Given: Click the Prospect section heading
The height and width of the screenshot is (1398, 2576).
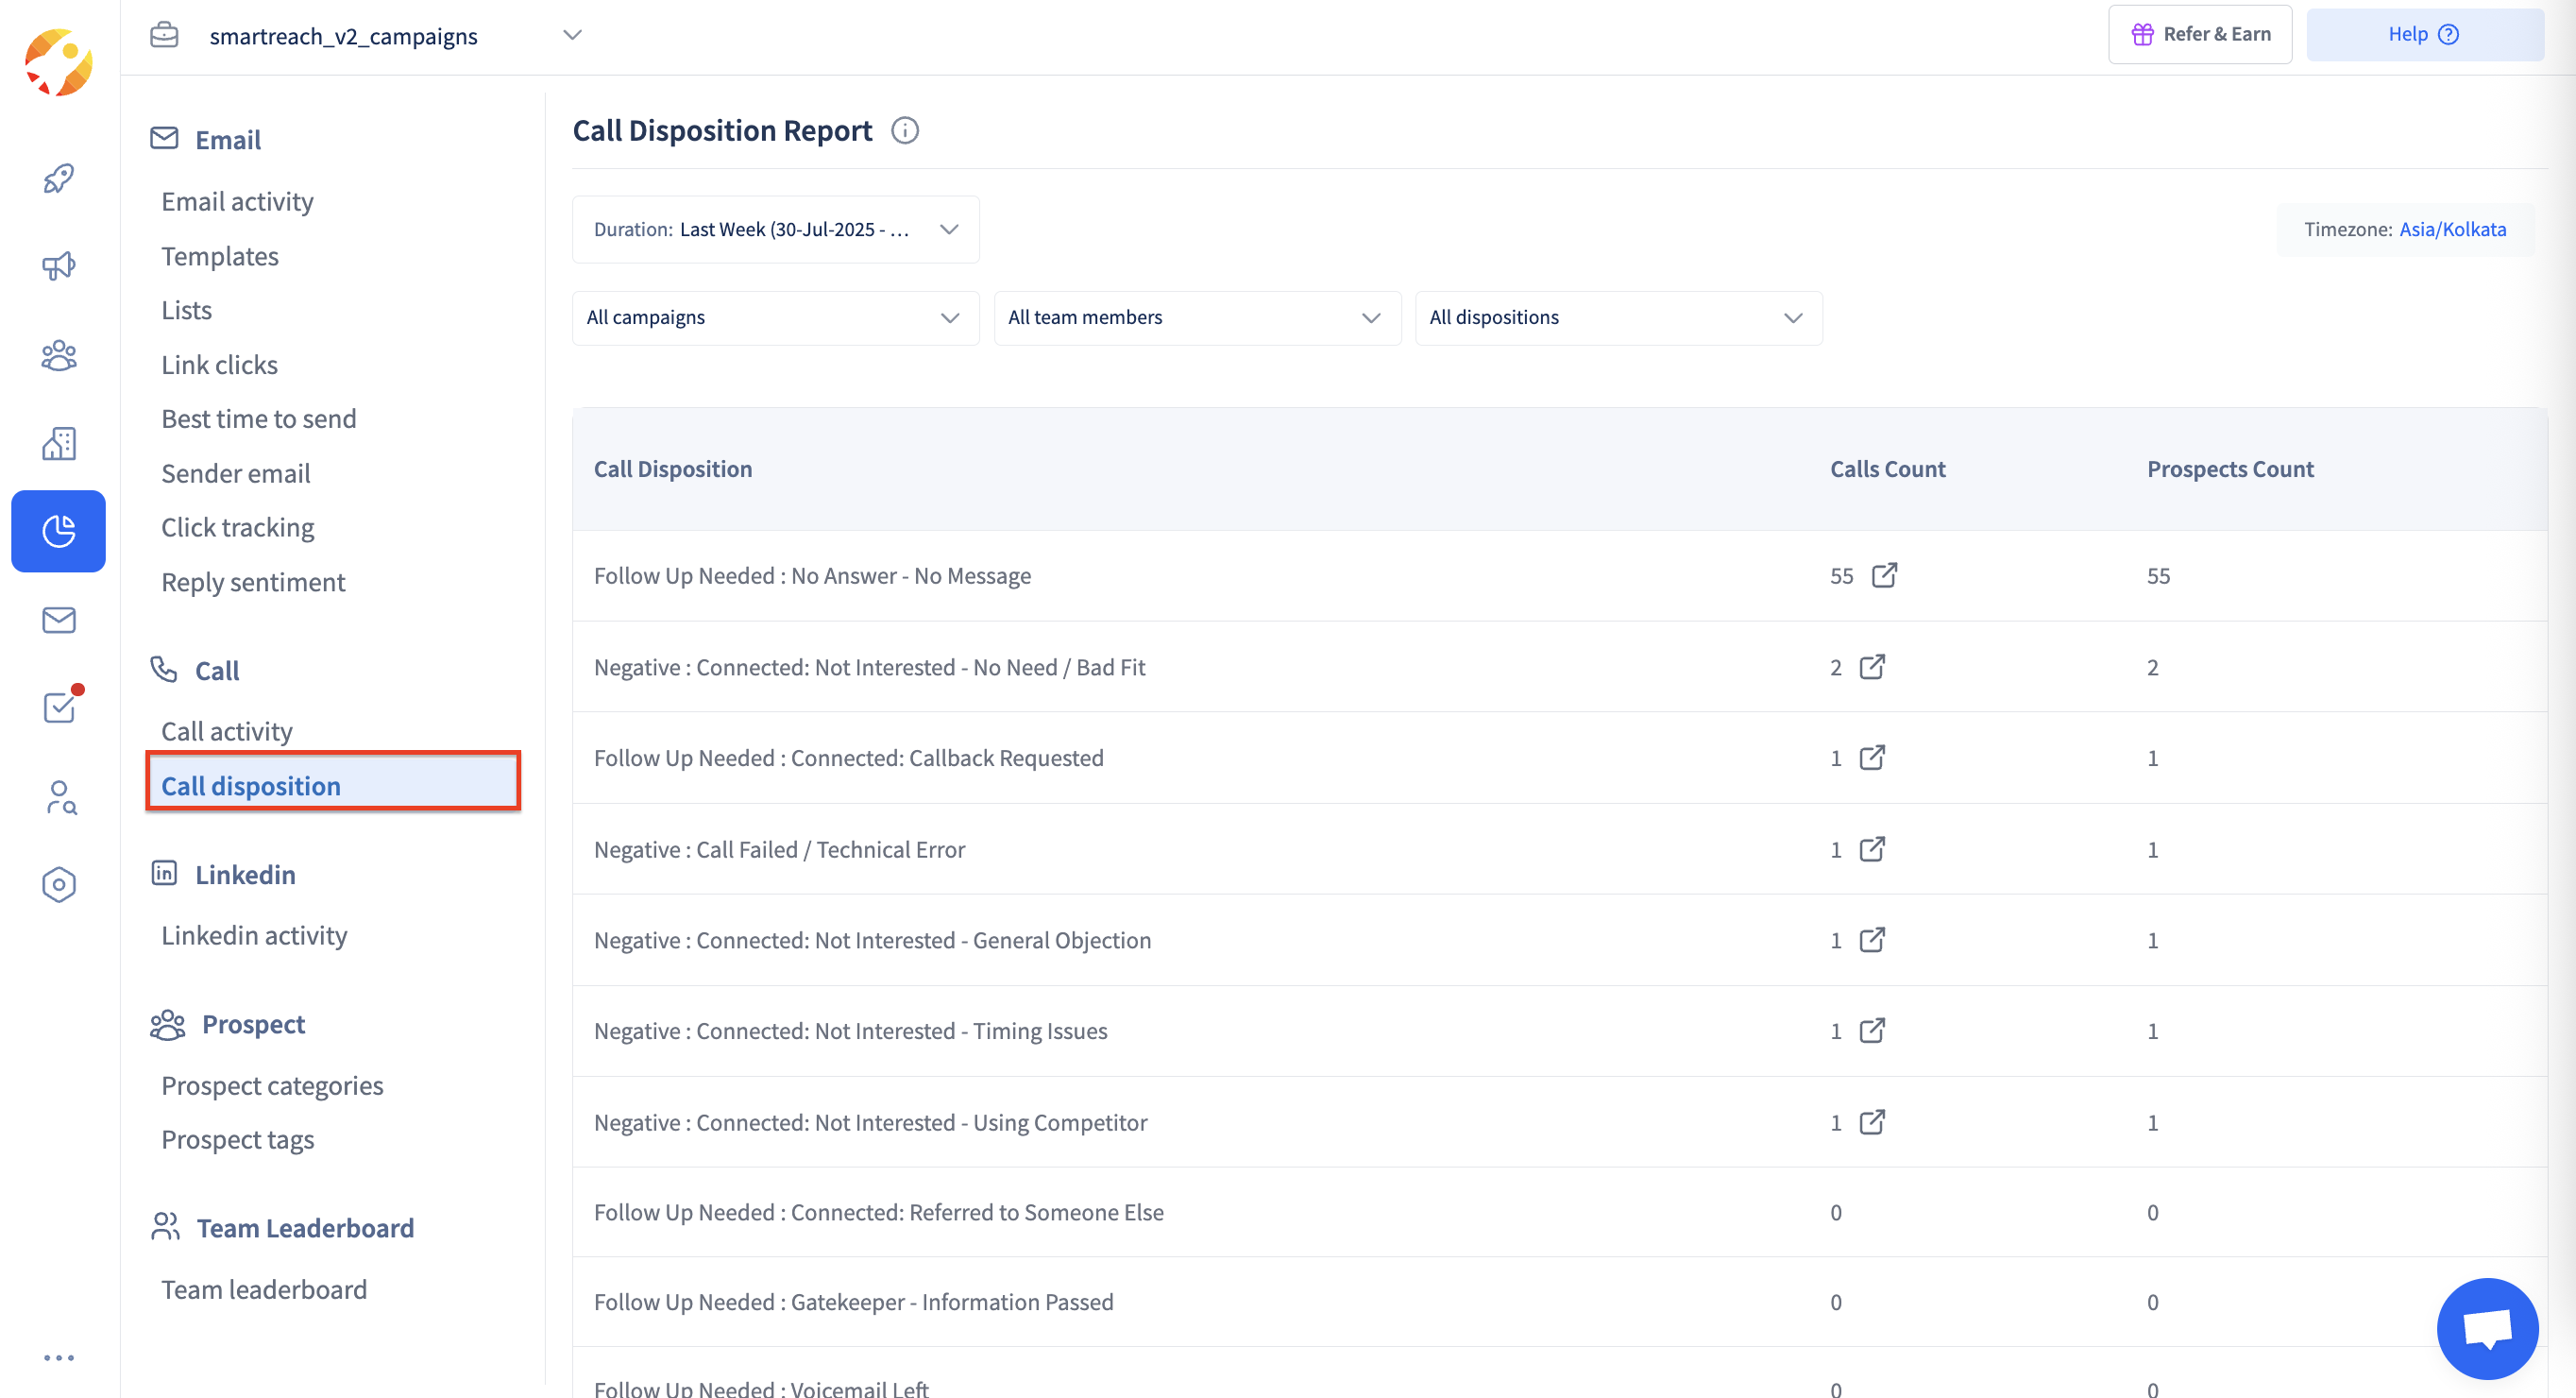Looking at the screenshot, I should click(253, 1024).
